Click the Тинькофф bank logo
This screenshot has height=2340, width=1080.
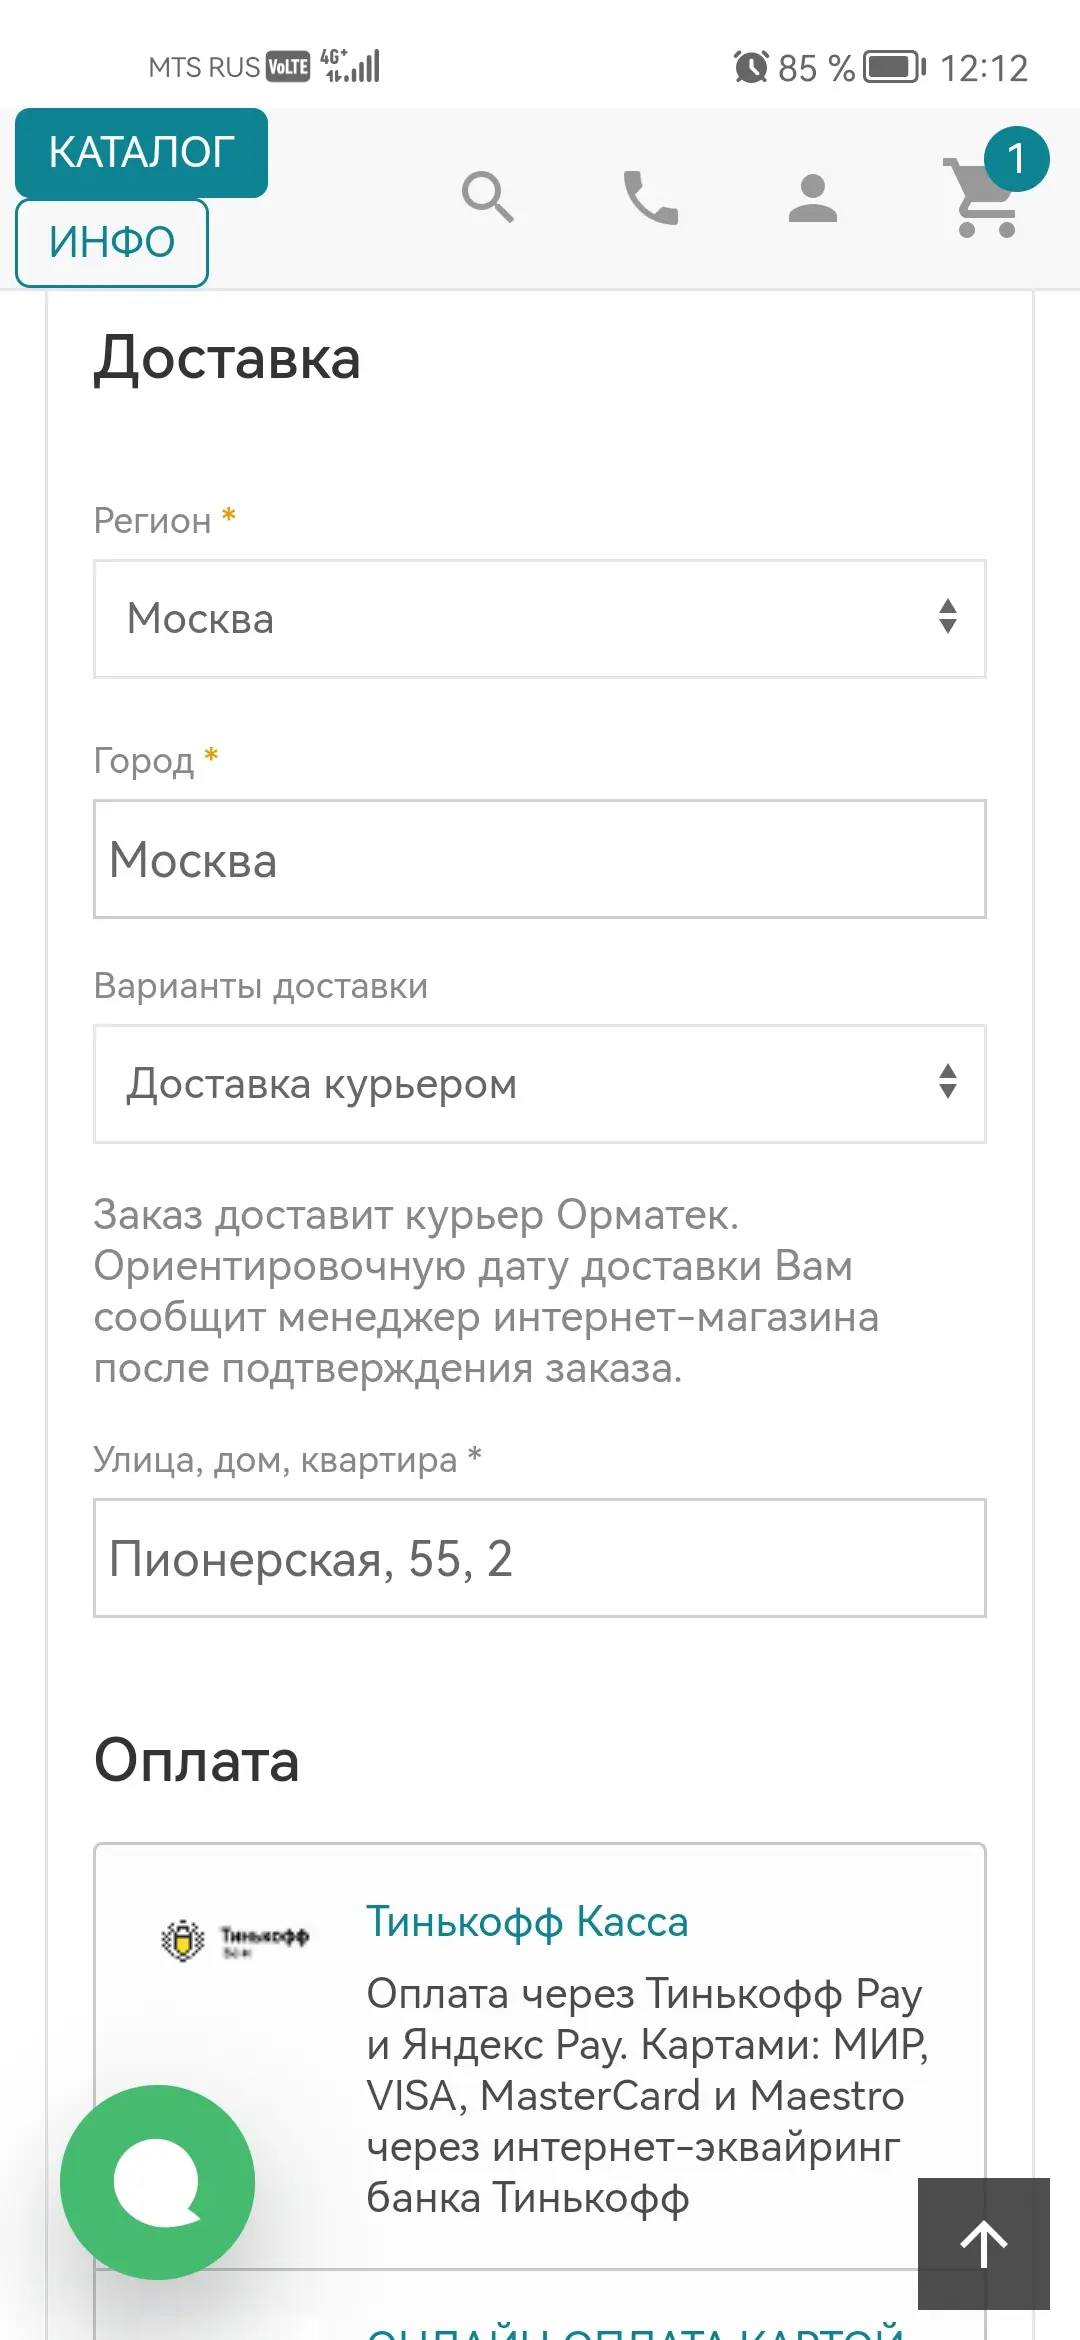(x=236, y=1940)
